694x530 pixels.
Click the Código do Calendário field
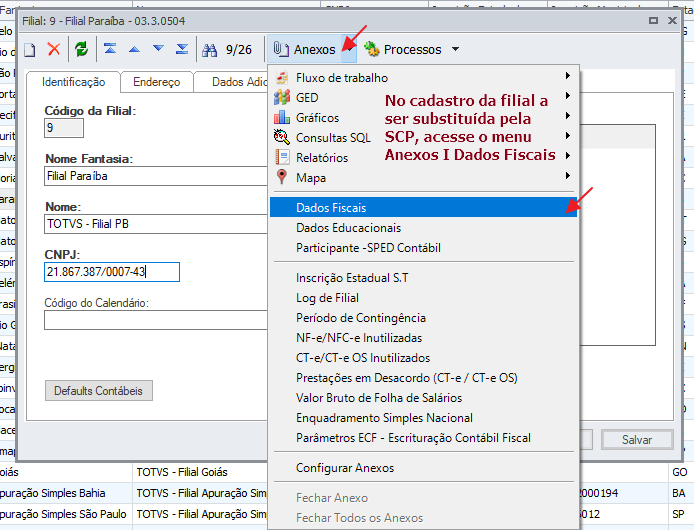click(156, 320)
